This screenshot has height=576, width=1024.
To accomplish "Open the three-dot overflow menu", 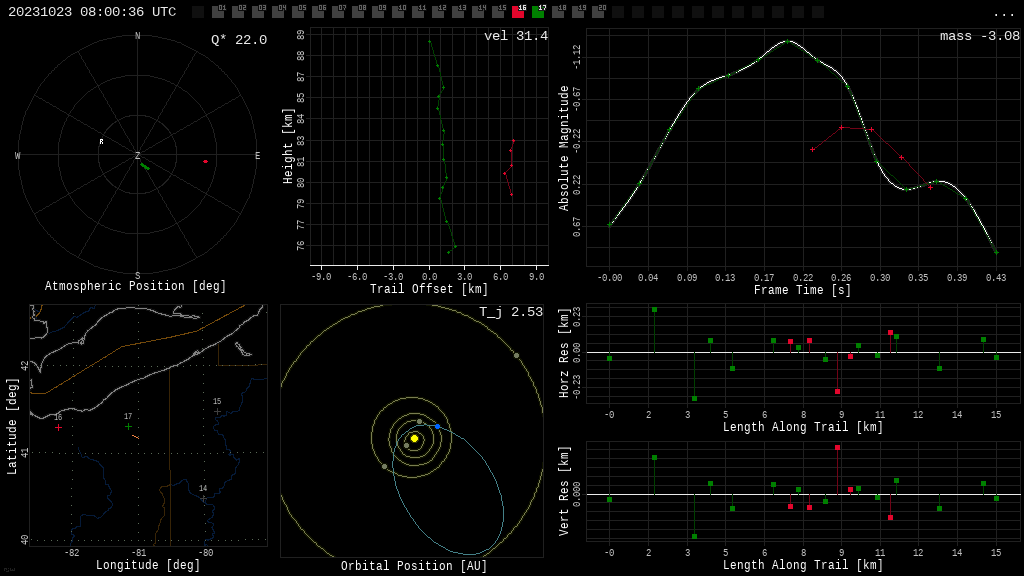I will click(x=1003, y=14).
